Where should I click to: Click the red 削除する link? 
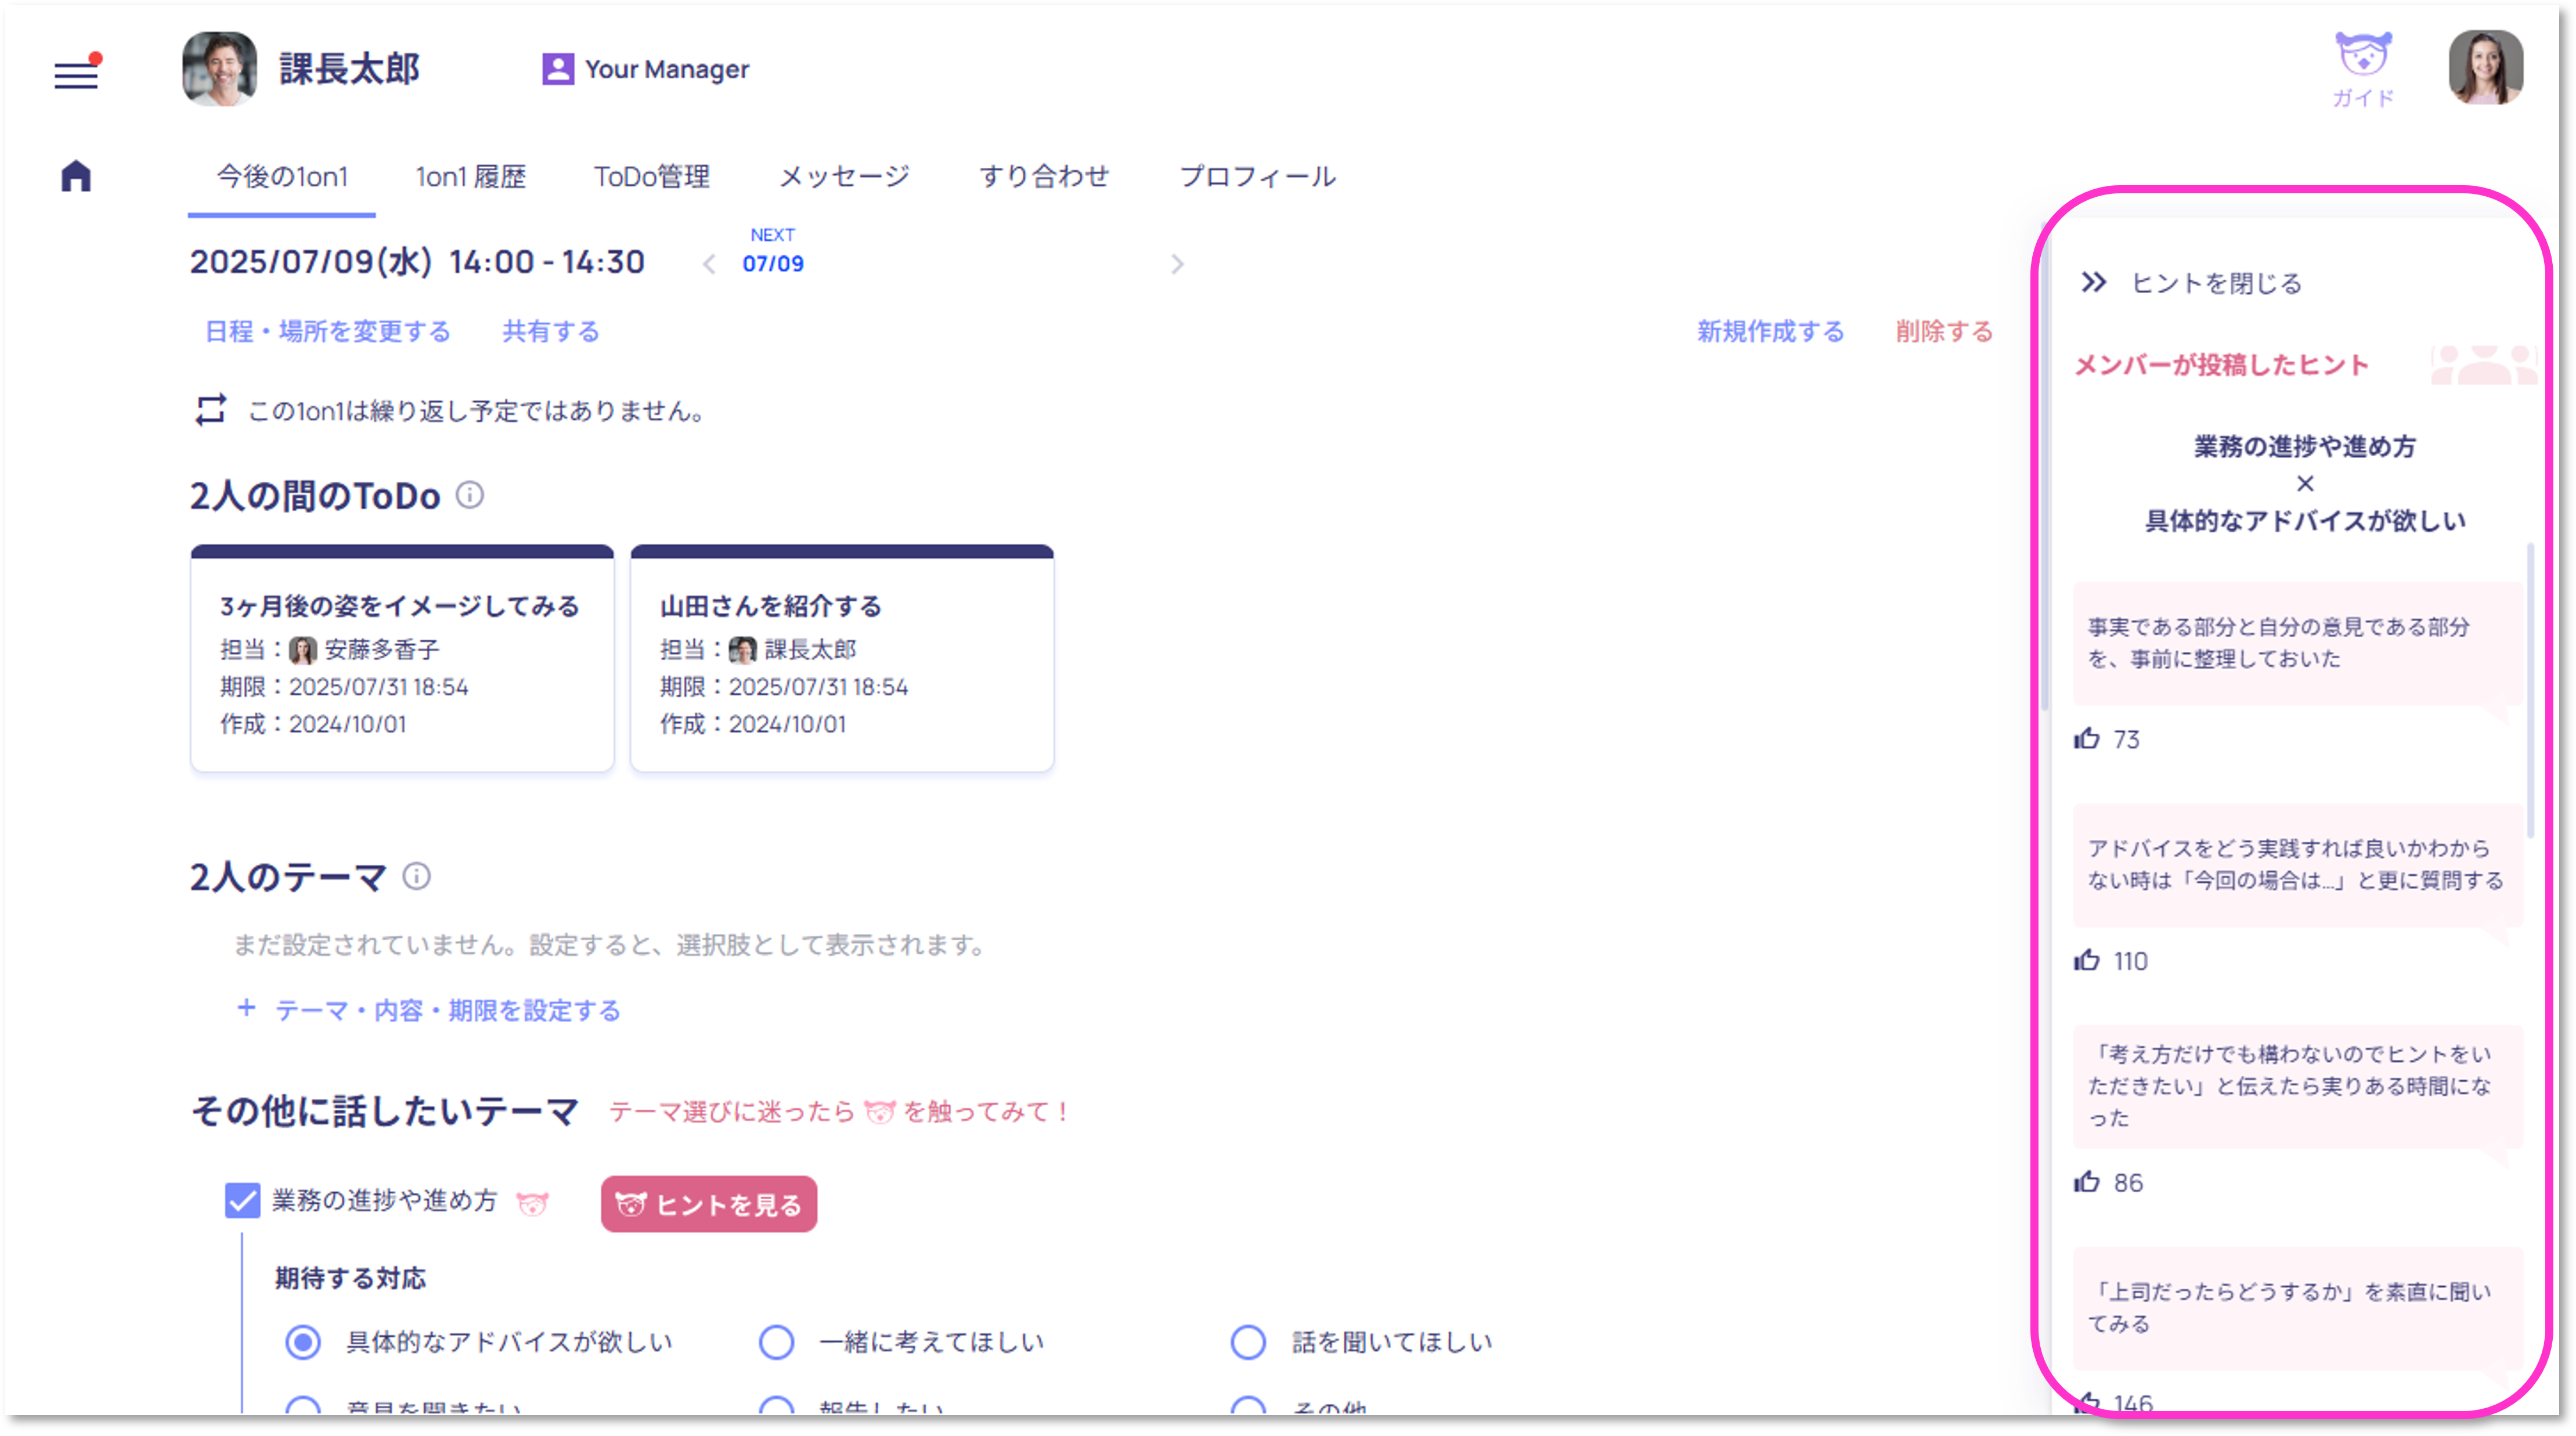pos(1945,331)
